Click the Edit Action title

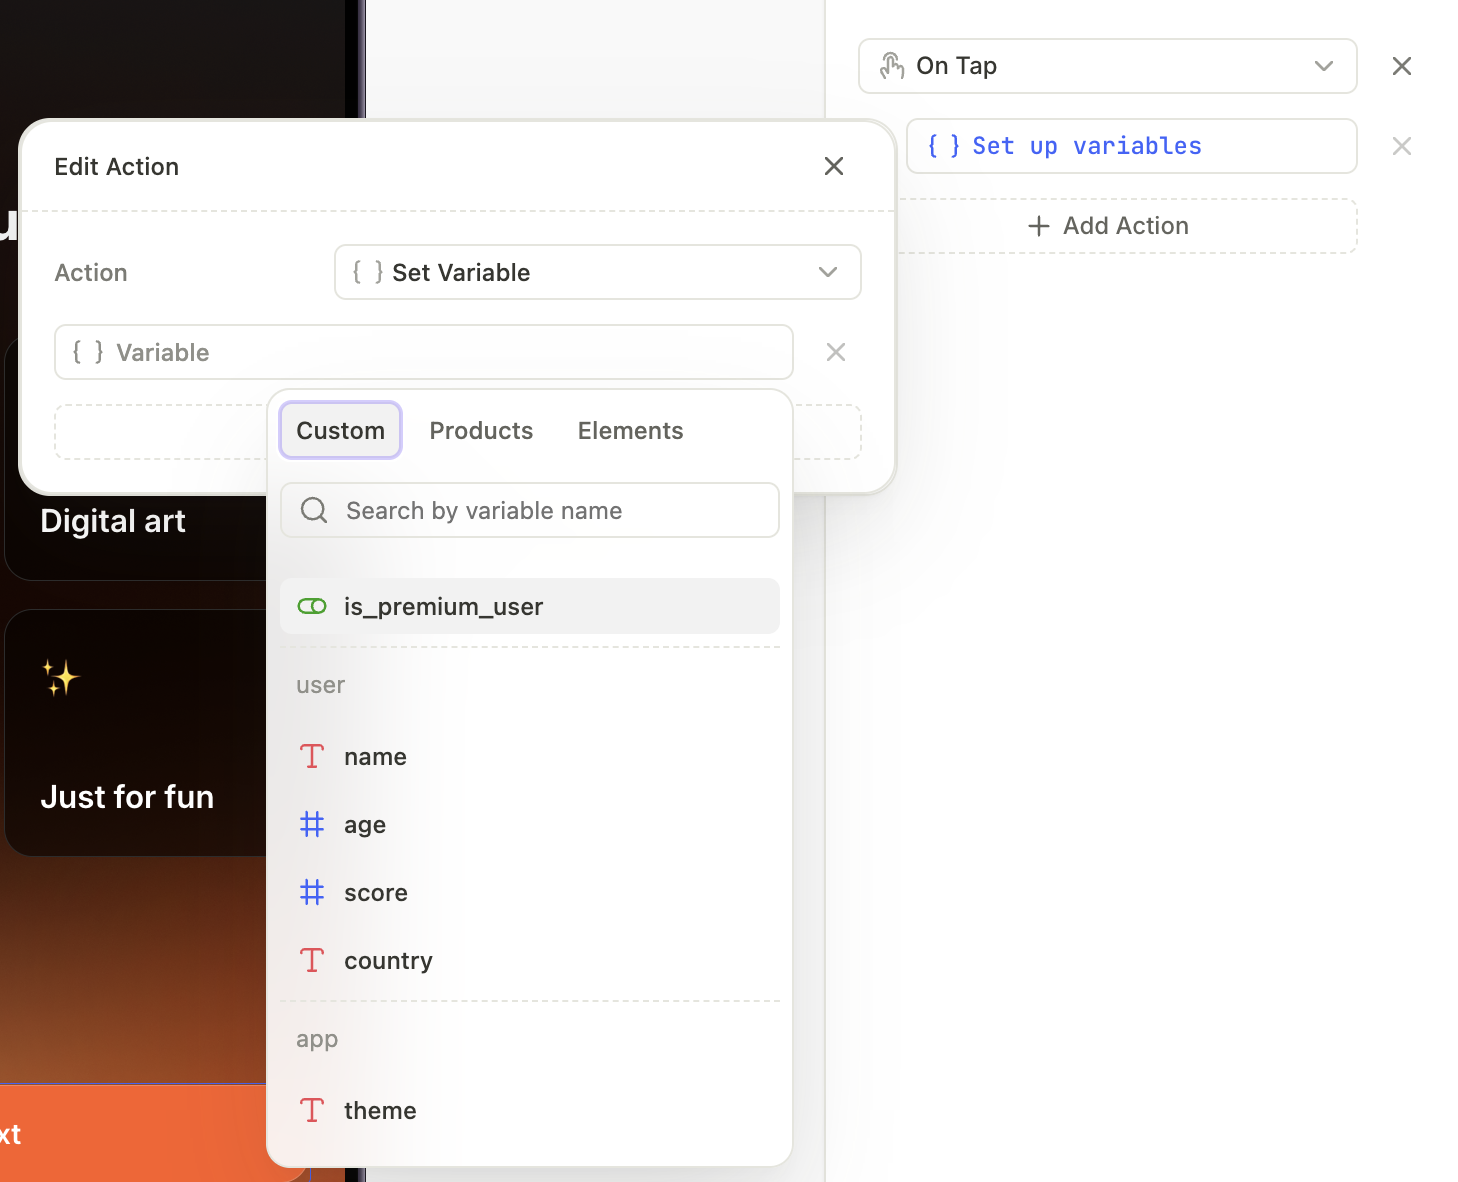coord(117,166)
